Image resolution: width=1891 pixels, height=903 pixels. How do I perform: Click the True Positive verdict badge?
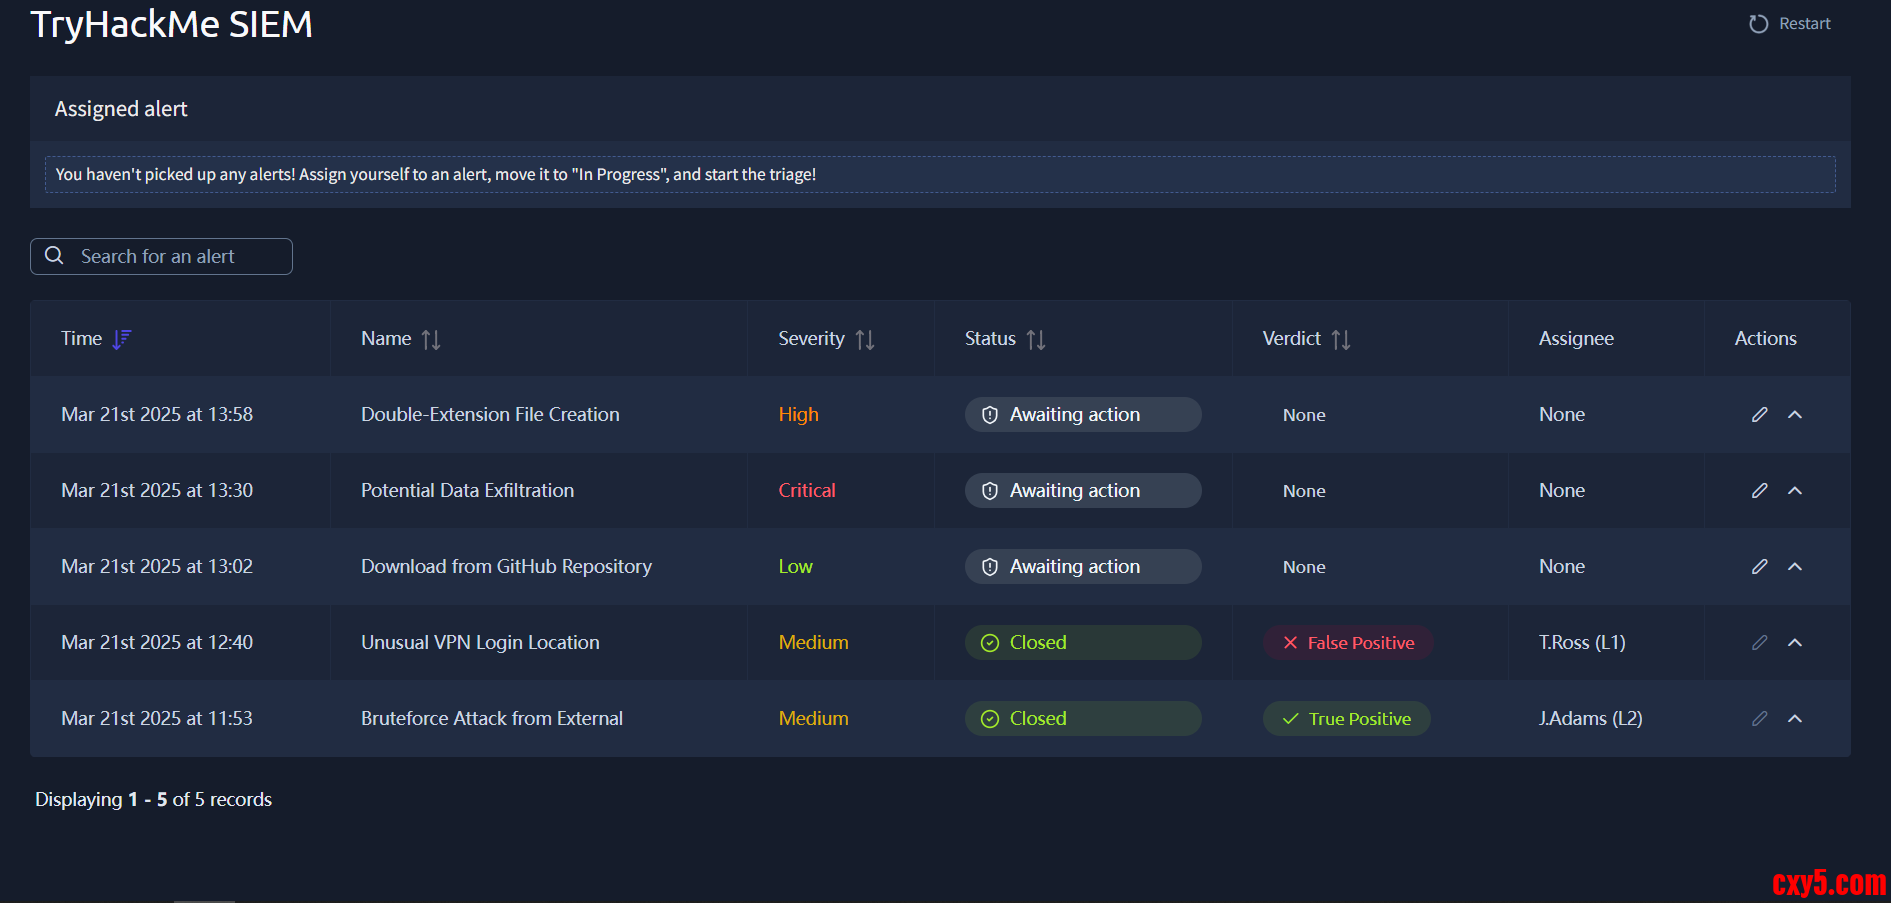click(1346, 719)
